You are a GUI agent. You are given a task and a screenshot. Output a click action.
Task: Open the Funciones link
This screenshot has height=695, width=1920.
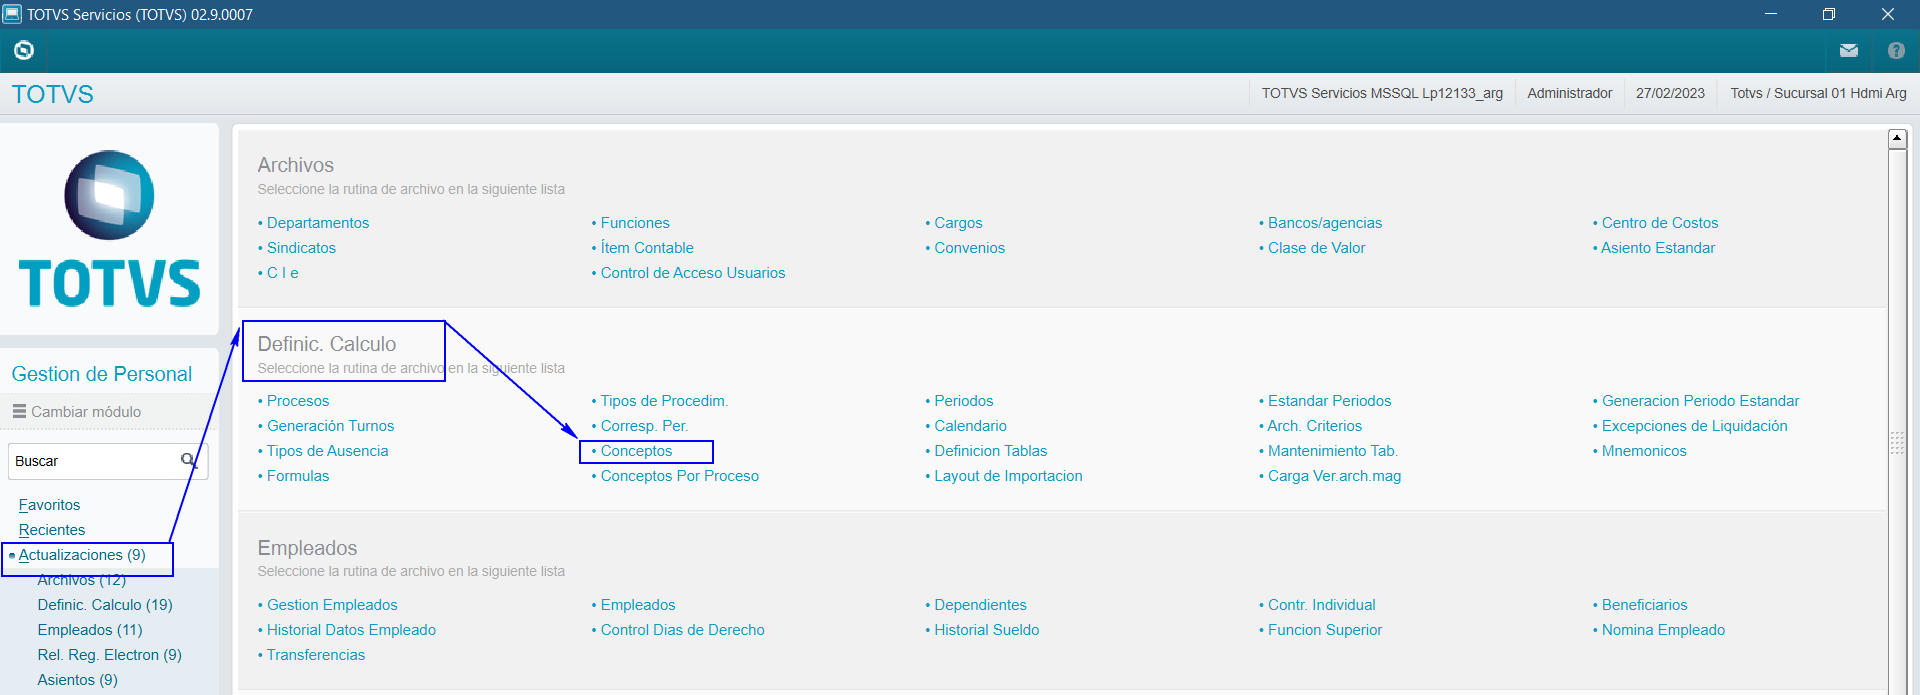pyautogui.click(x=635, y=223)
